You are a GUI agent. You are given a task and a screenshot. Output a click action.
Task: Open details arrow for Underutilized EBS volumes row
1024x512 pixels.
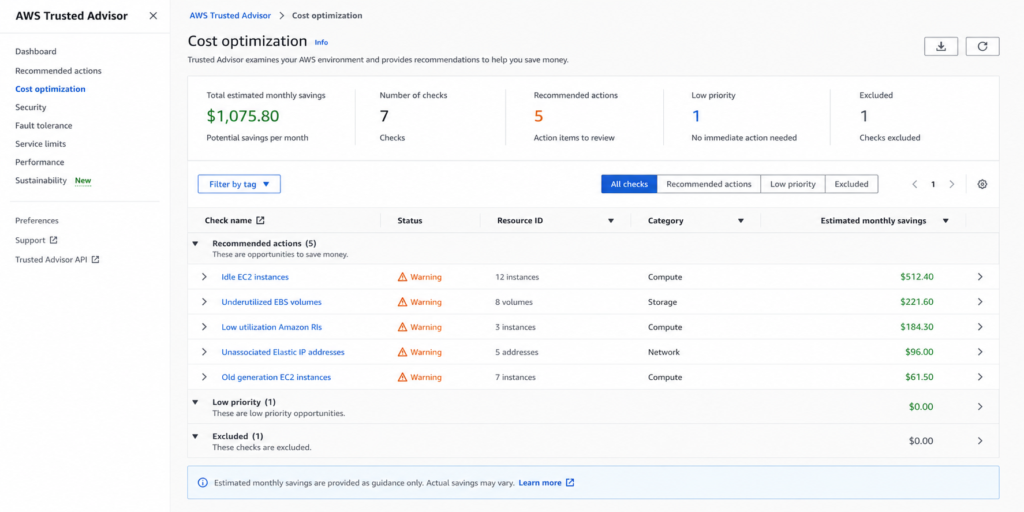click(x=980, y=302)
